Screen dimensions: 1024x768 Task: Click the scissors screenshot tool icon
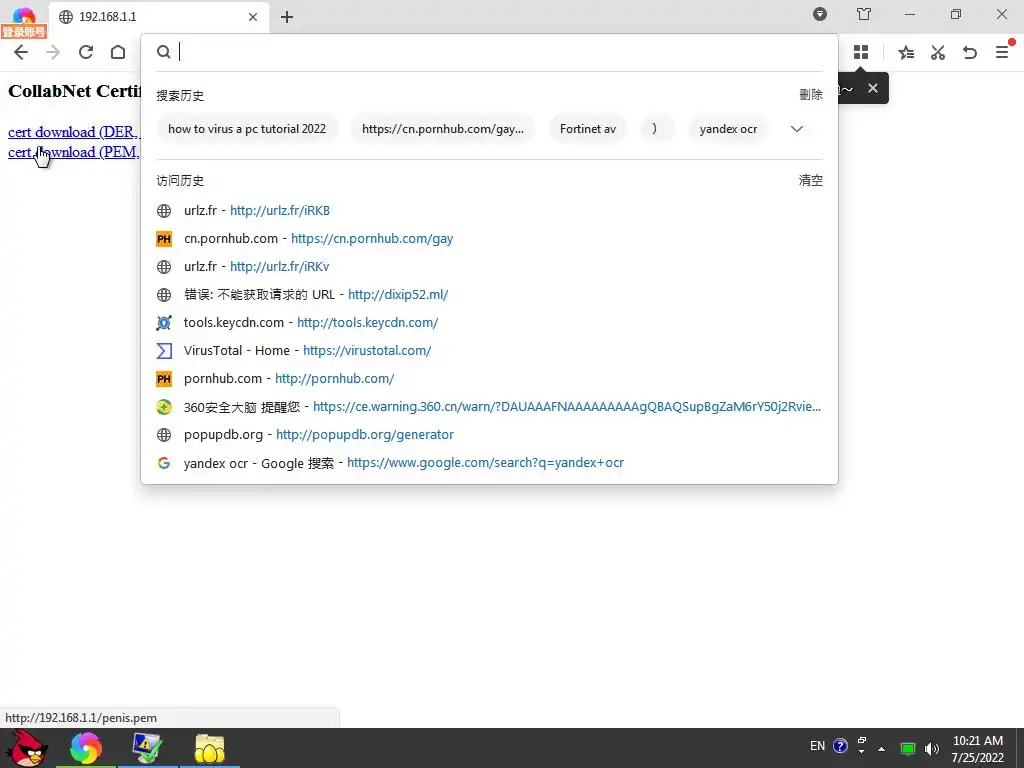tap(938, 52)
